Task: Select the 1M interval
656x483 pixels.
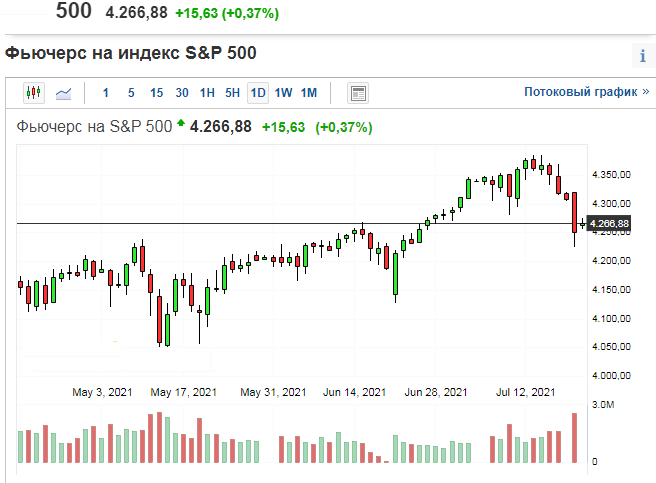Action: (x=309, y=93)
